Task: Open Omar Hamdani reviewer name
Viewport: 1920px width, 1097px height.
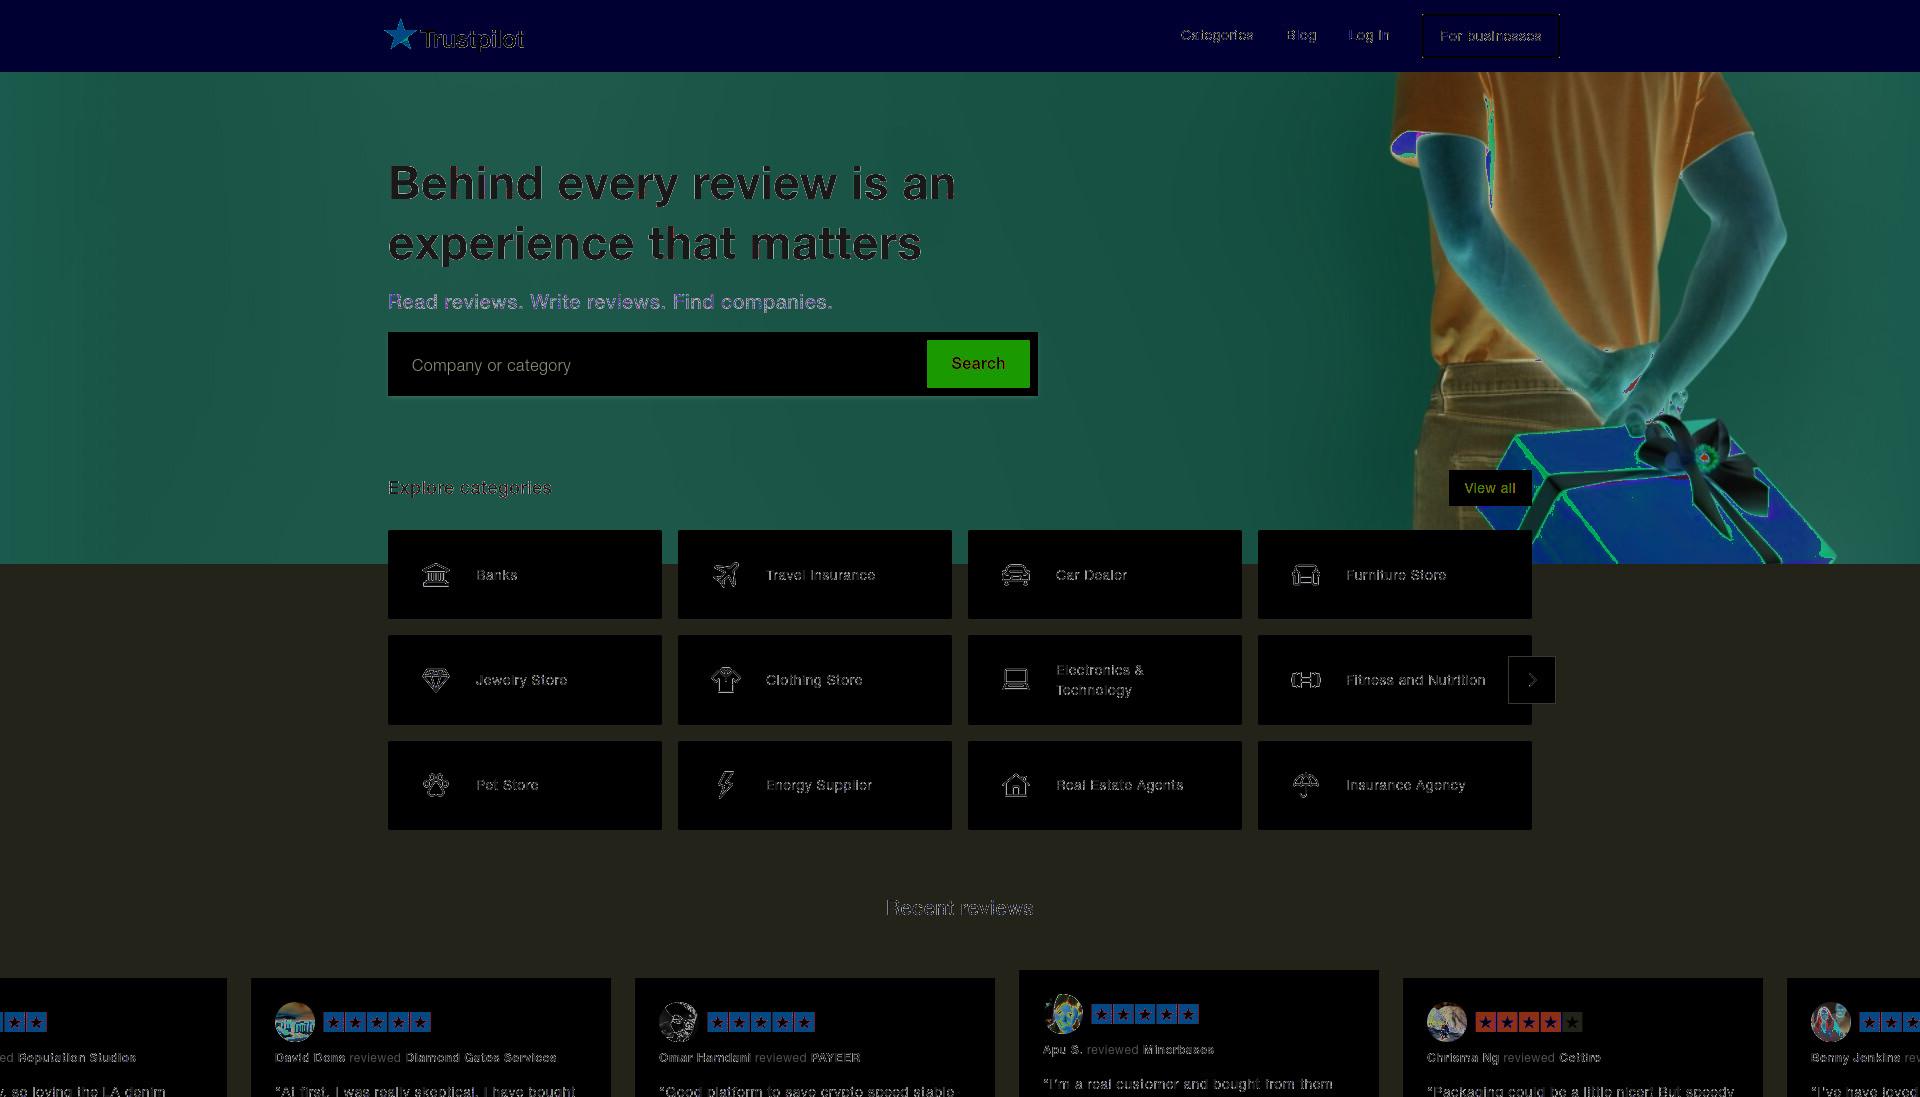Action: click(x=704, y=1057)
